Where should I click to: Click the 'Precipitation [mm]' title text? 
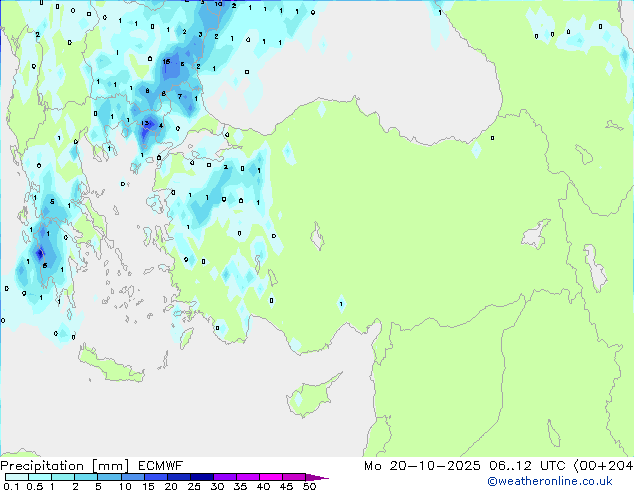pyautogui.click(x=65, y=466)
